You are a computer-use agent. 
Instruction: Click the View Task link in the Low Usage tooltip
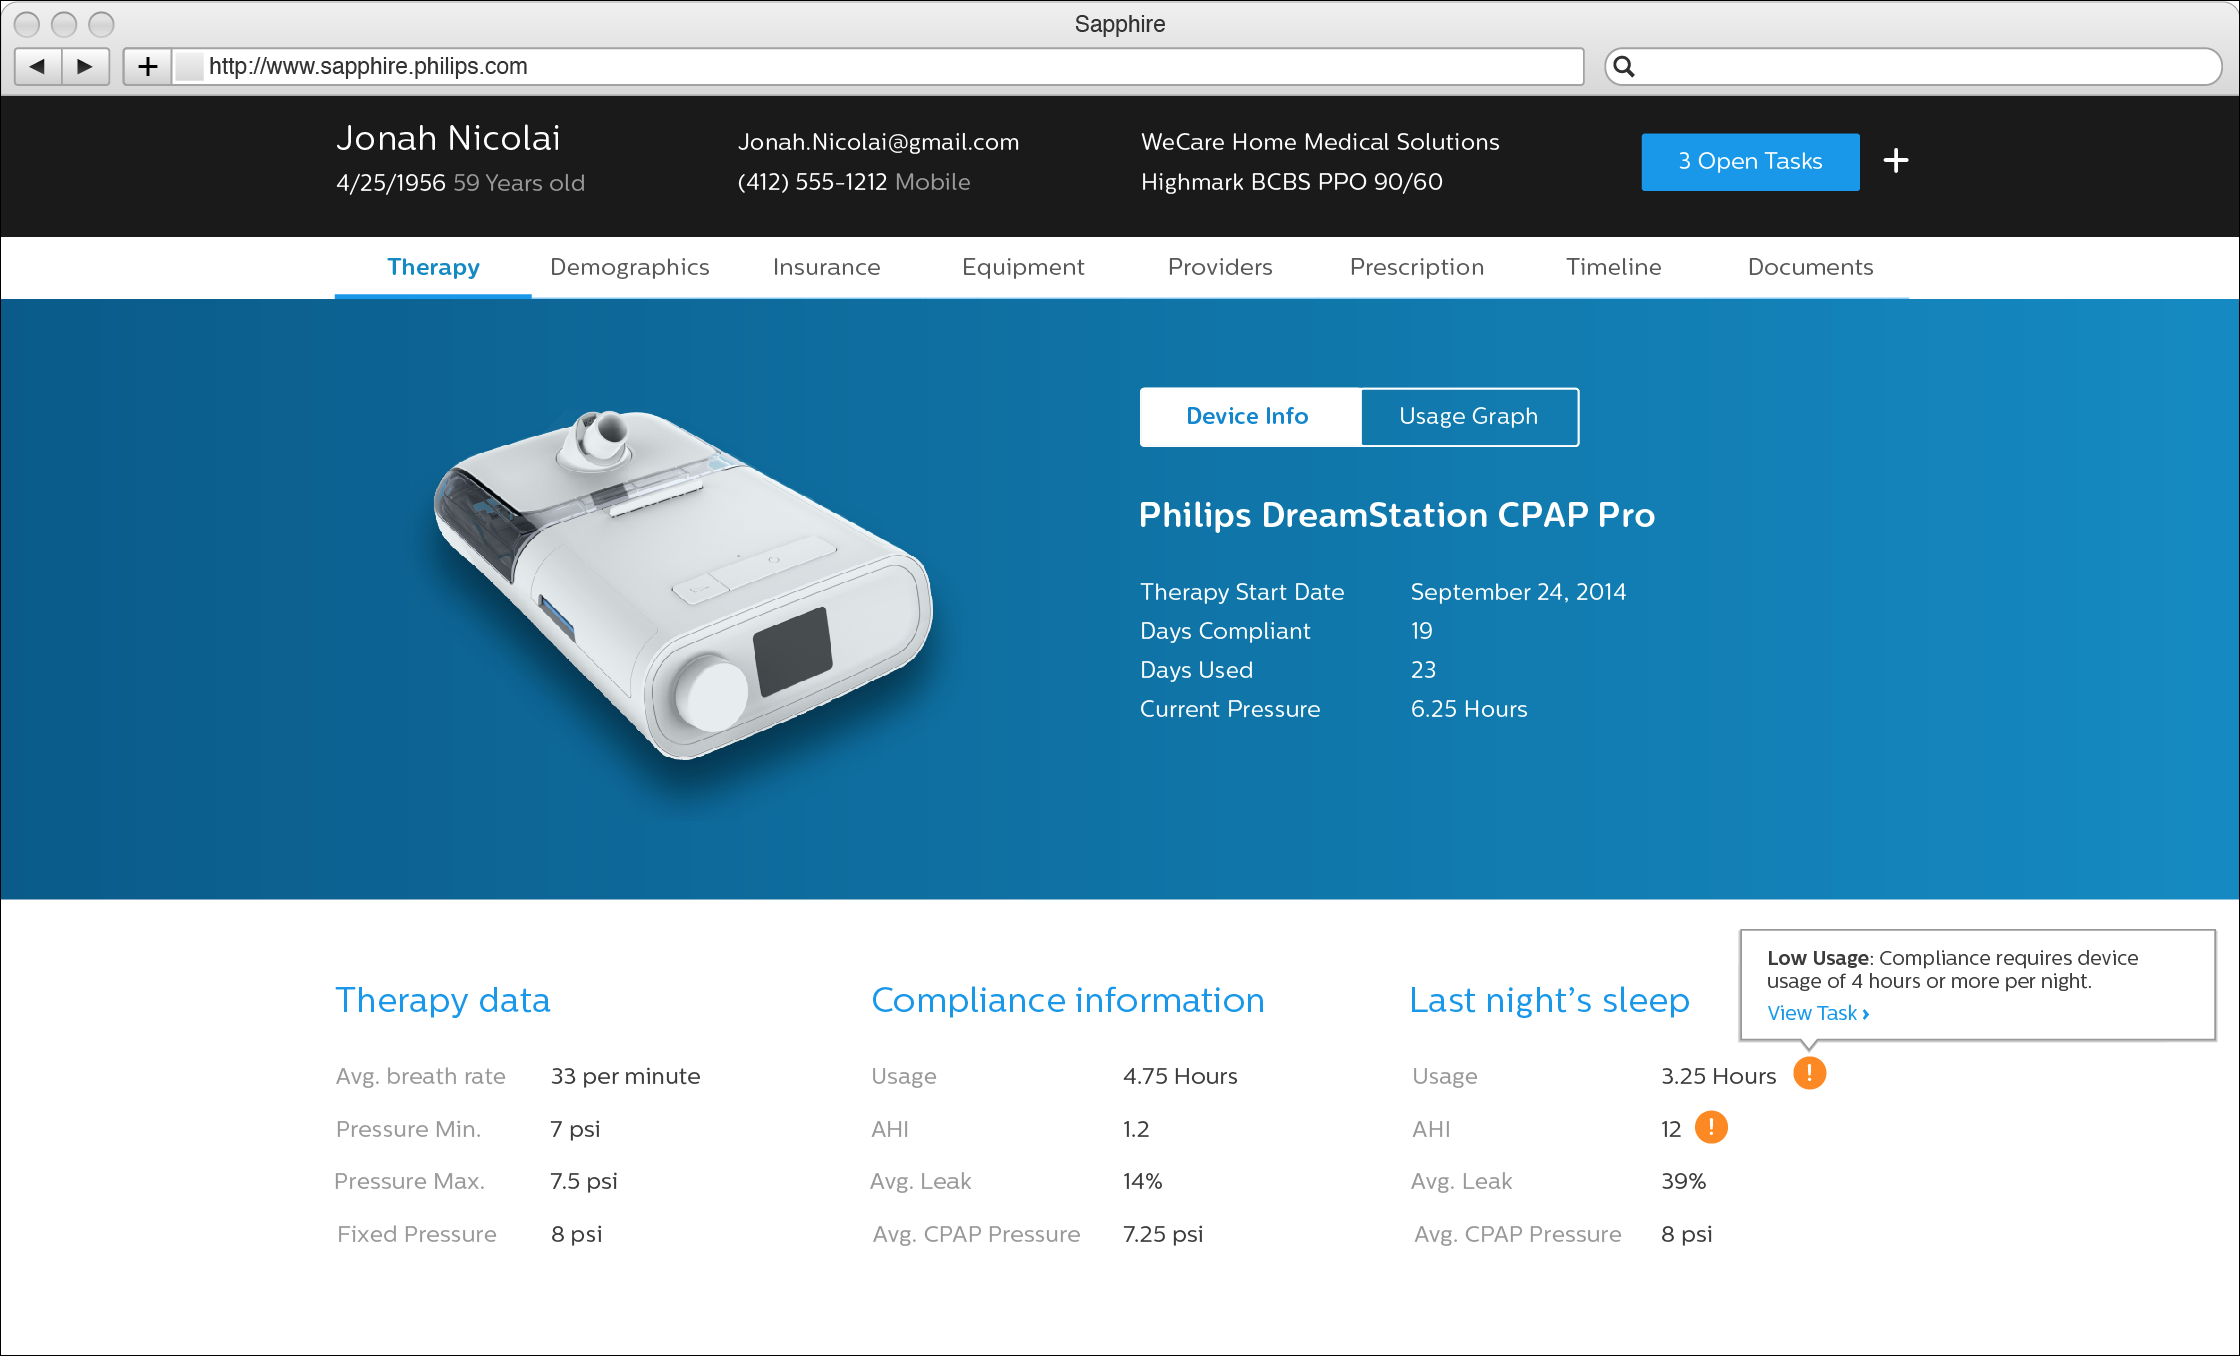pyautogui.click(x=1814, y=1012)
